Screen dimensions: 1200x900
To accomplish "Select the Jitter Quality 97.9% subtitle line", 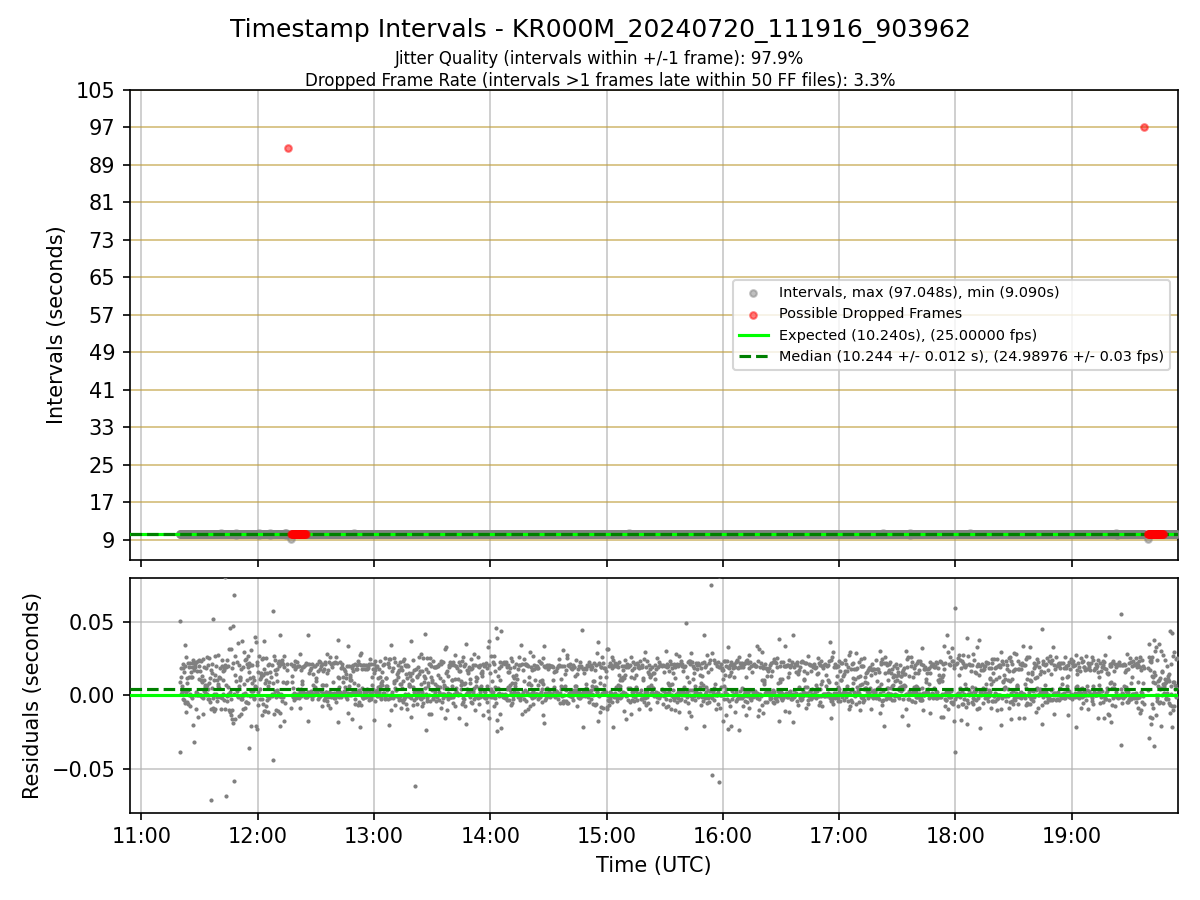I will point(599,59).
